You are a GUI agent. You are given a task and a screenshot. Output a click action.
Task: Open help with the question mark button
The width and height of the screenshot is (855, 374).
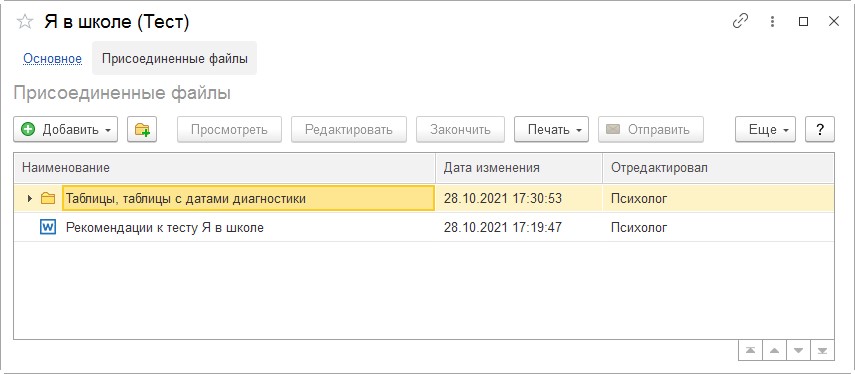pyautogui.click(x=820, y=129)
